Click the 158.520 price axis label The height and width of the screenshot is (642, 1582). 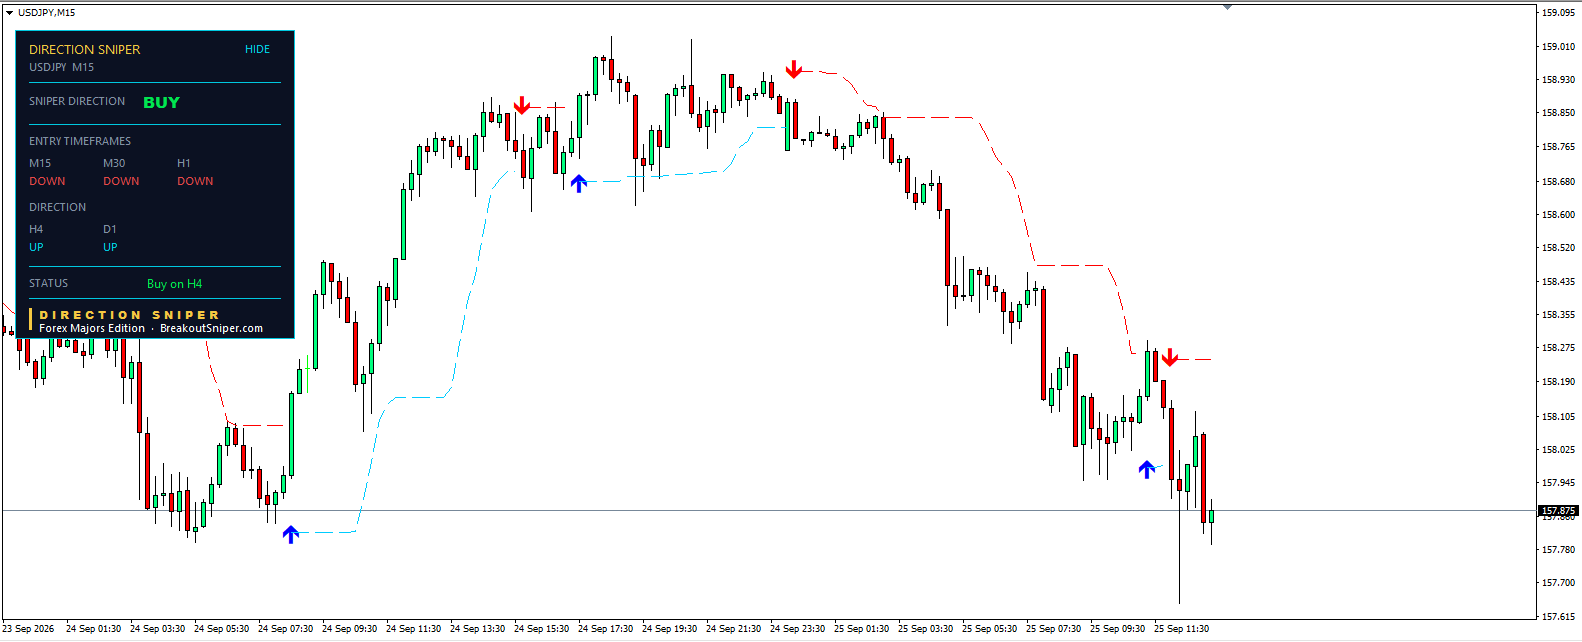pos(1558,247)
